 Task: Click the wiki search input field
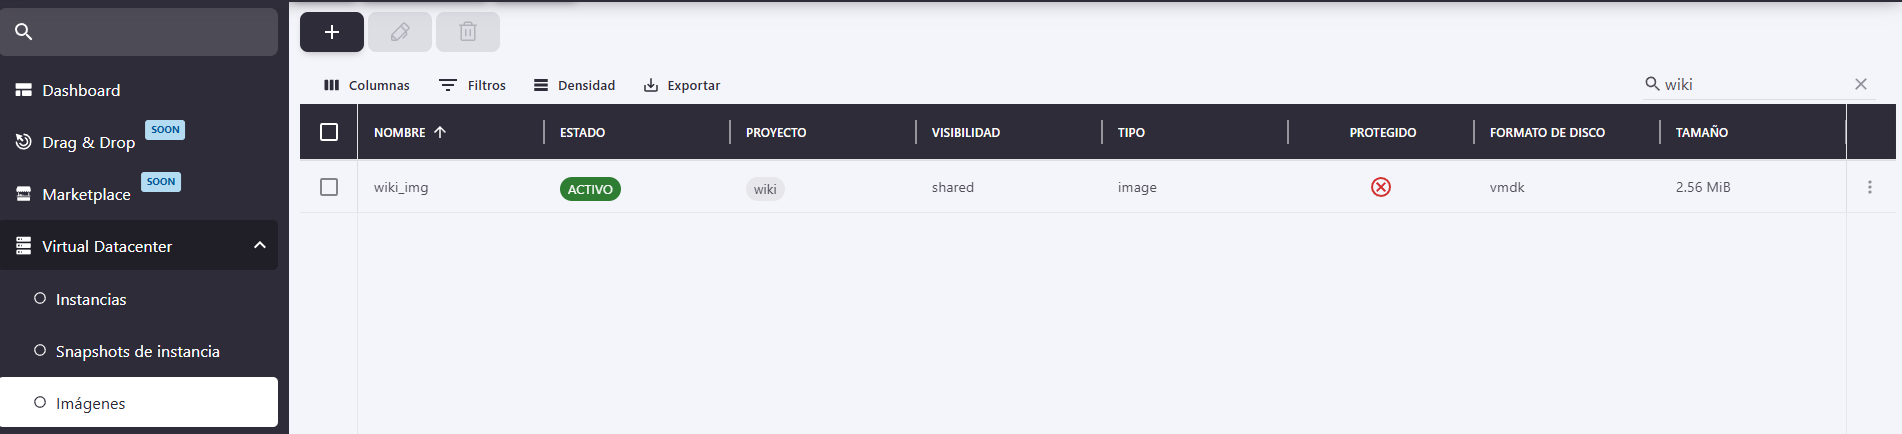(x=1750, y=84)
